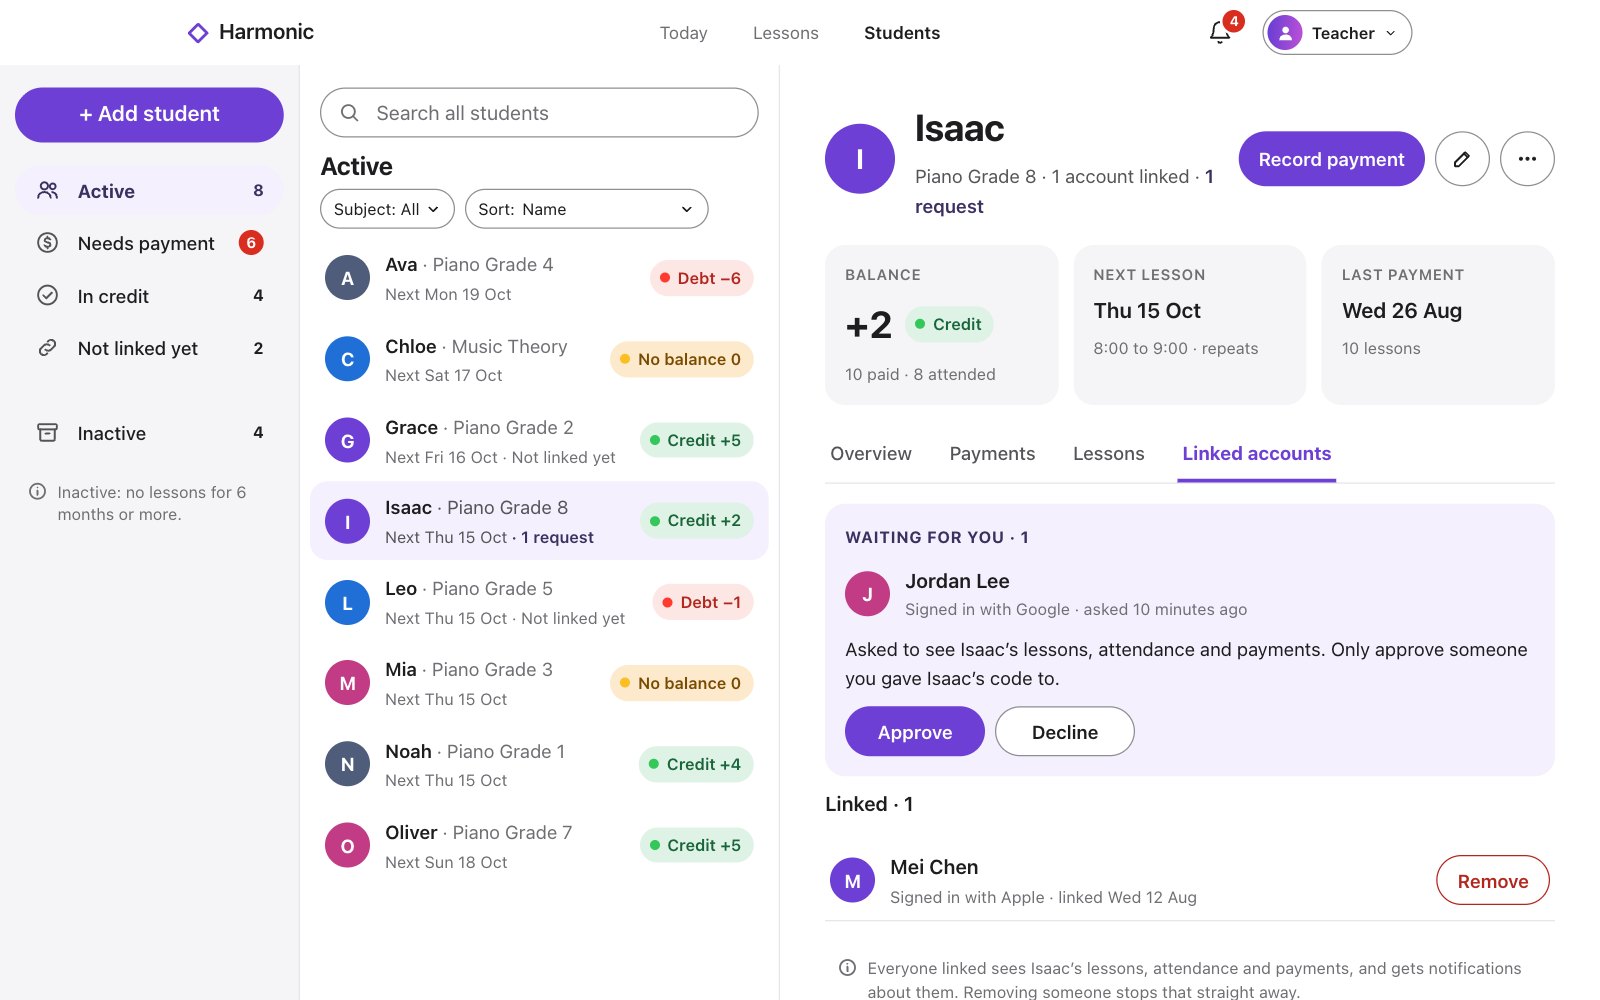Open Grace's student row
This screenshot has height=1000, width=1600.
pyautogui.click(x=539, y=440)
